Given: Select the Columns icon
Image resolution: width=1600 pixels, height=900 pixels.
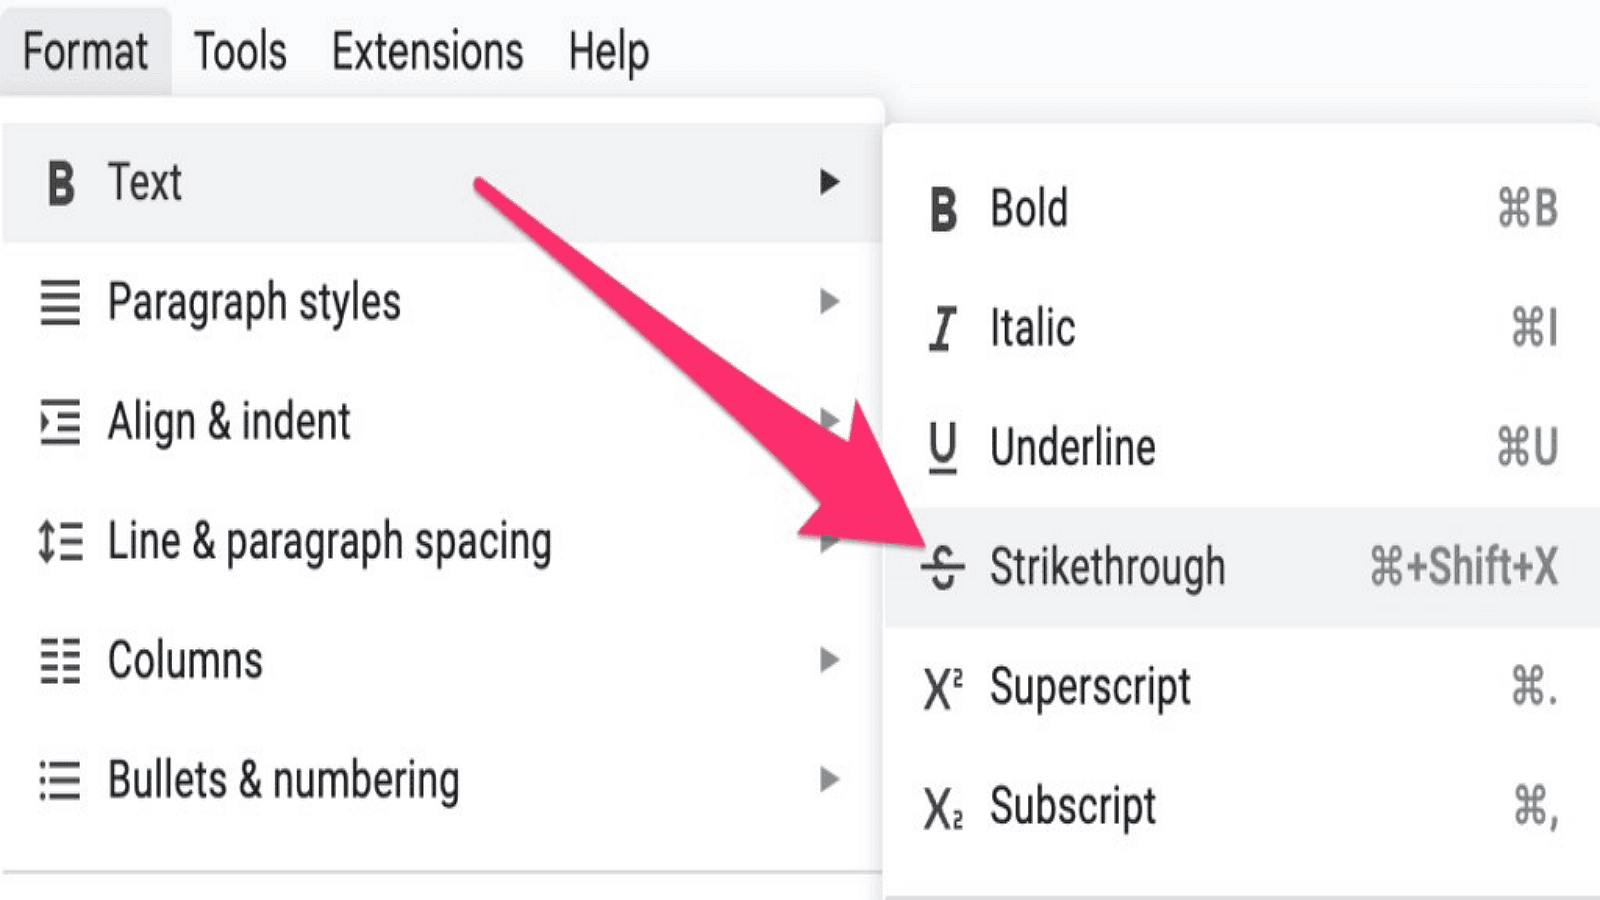Looking at the screenshot, I should [x=60, y=660].
